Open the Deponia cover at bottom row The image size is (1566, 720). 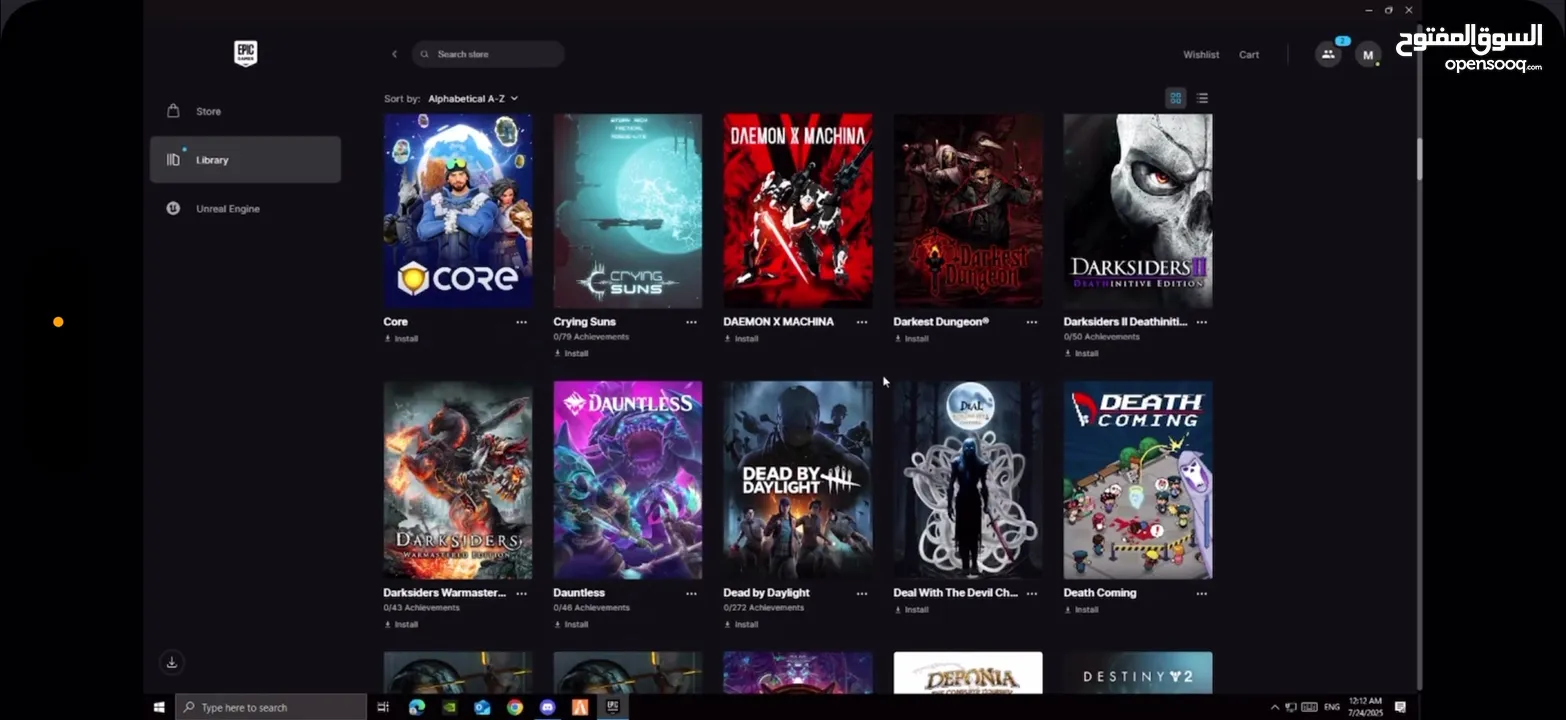(968, 673)
